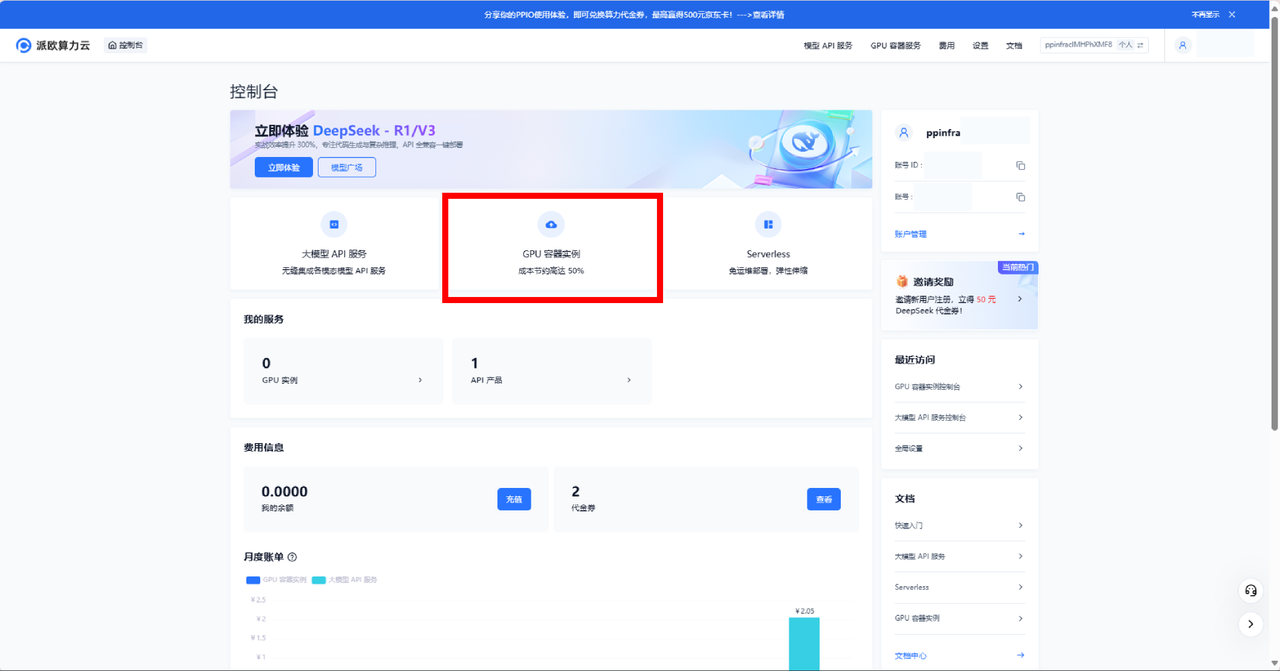Open the 邀请奖励 card chevron
Image resolution: width=1280 pixels, height=671 pixels.
[1020, 298]
